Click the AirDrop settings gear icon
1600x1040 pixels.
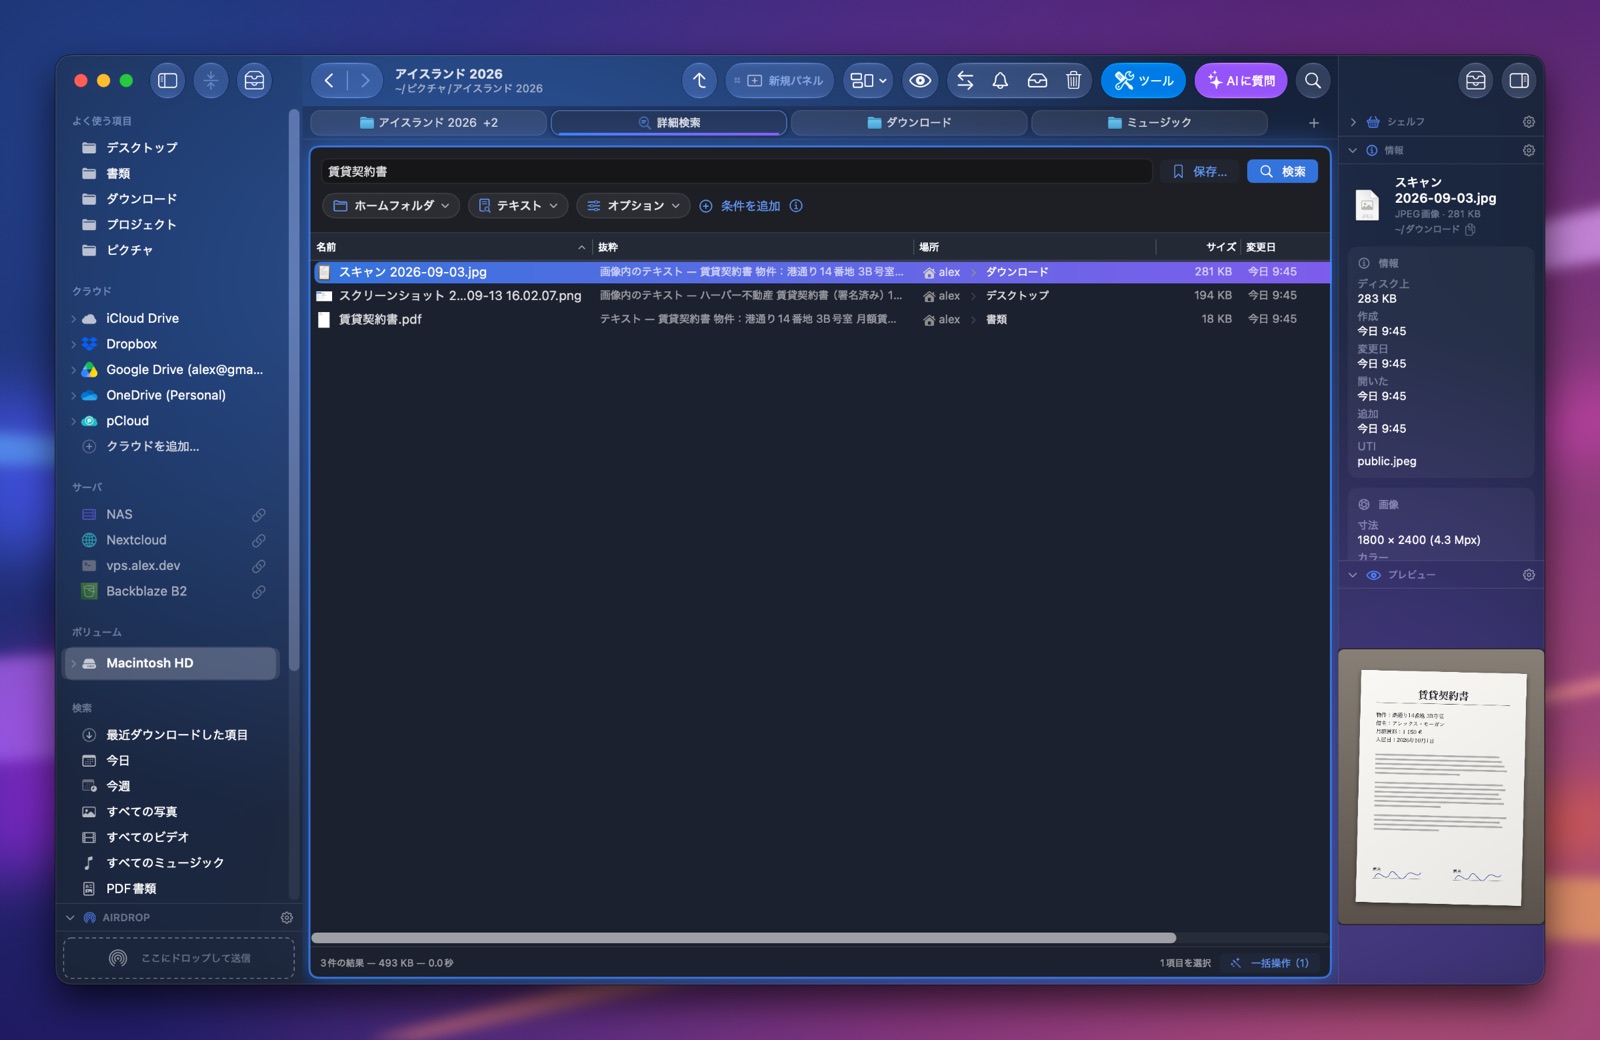point(287,918)
